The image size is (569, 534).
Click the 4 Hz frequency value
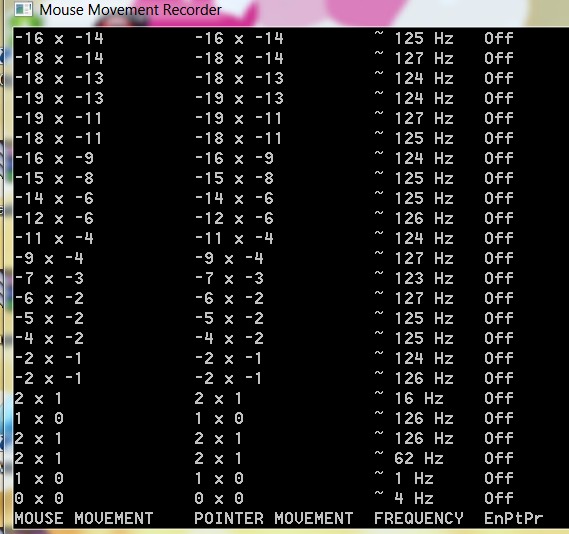tap(414, 498)
